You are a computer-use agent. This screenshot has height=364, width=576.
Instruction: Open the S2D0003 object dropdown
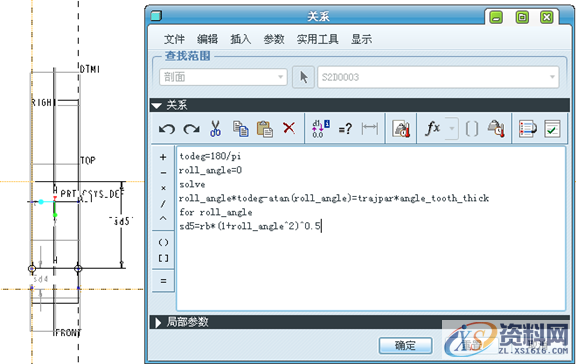tap(438, 77)
